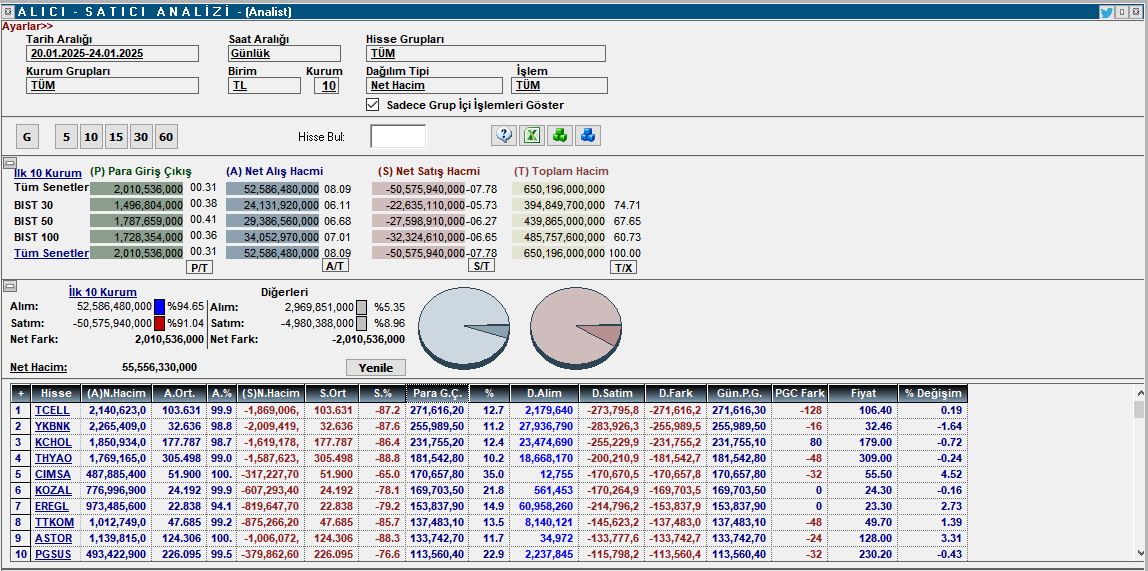Open the TTKOM stock link
The image size is (1148, 571).
[x=53, y=522]
